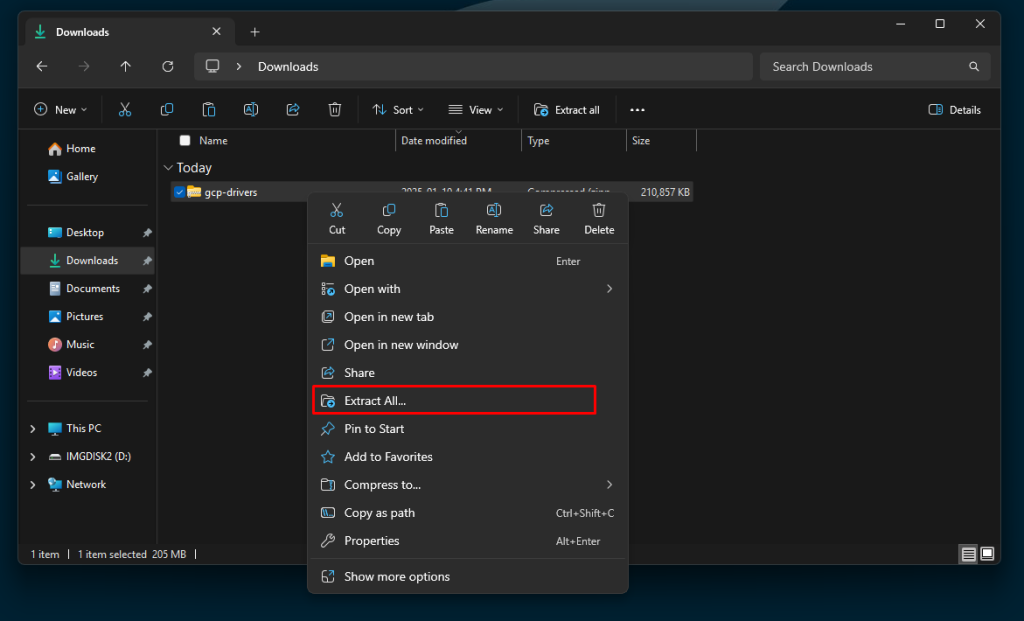The width and height of the screenshot is (1024, 621).
Task: Open the View dropdown
Action: pyautogui.click(x=475, y=109)
